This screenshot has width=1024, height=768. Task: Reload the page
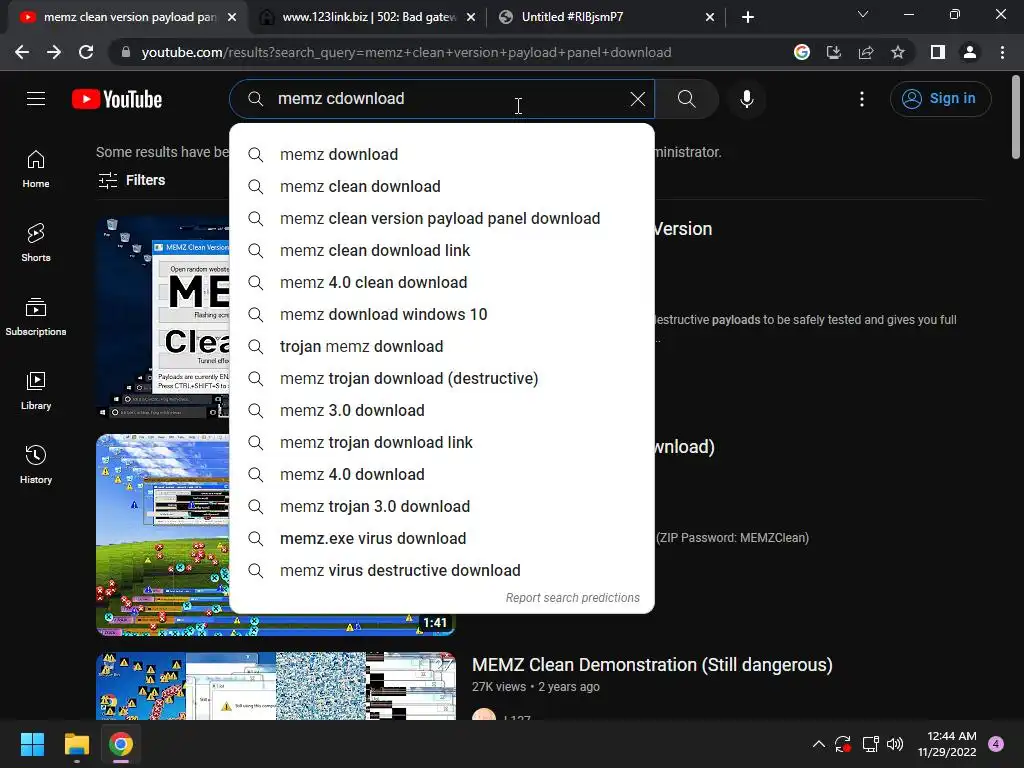tap(86, 52)
